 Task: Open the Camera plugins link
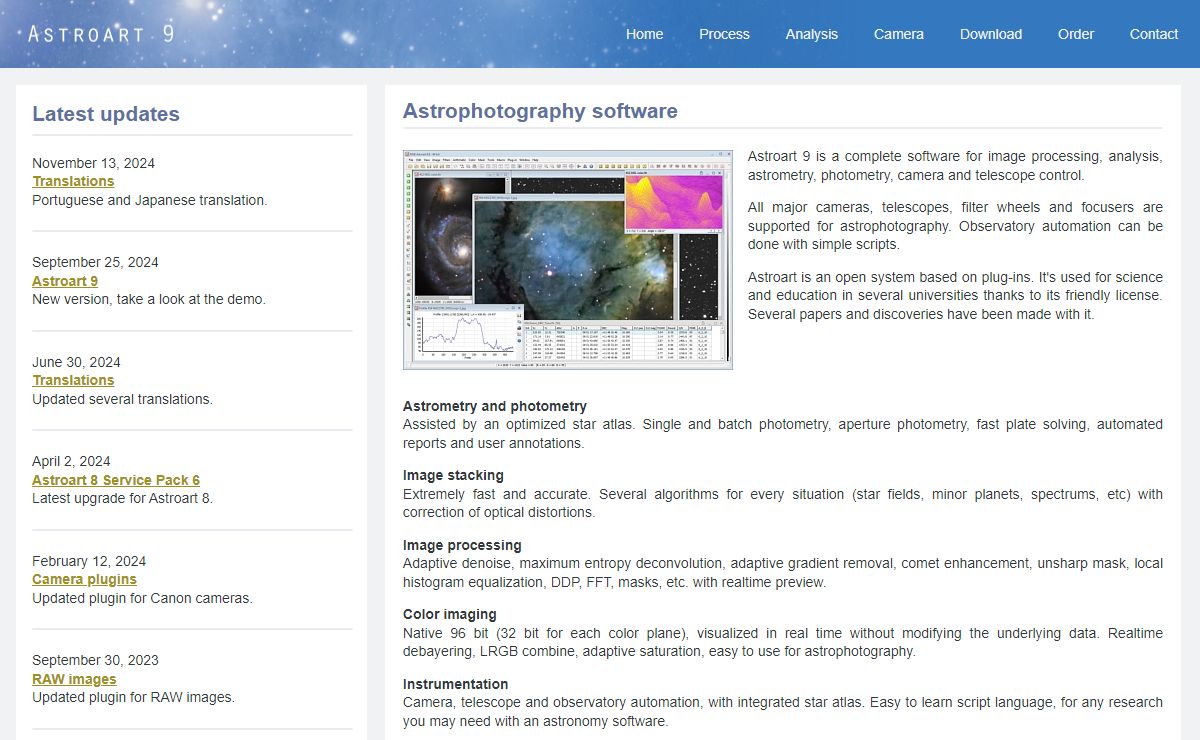pos(84,579)
